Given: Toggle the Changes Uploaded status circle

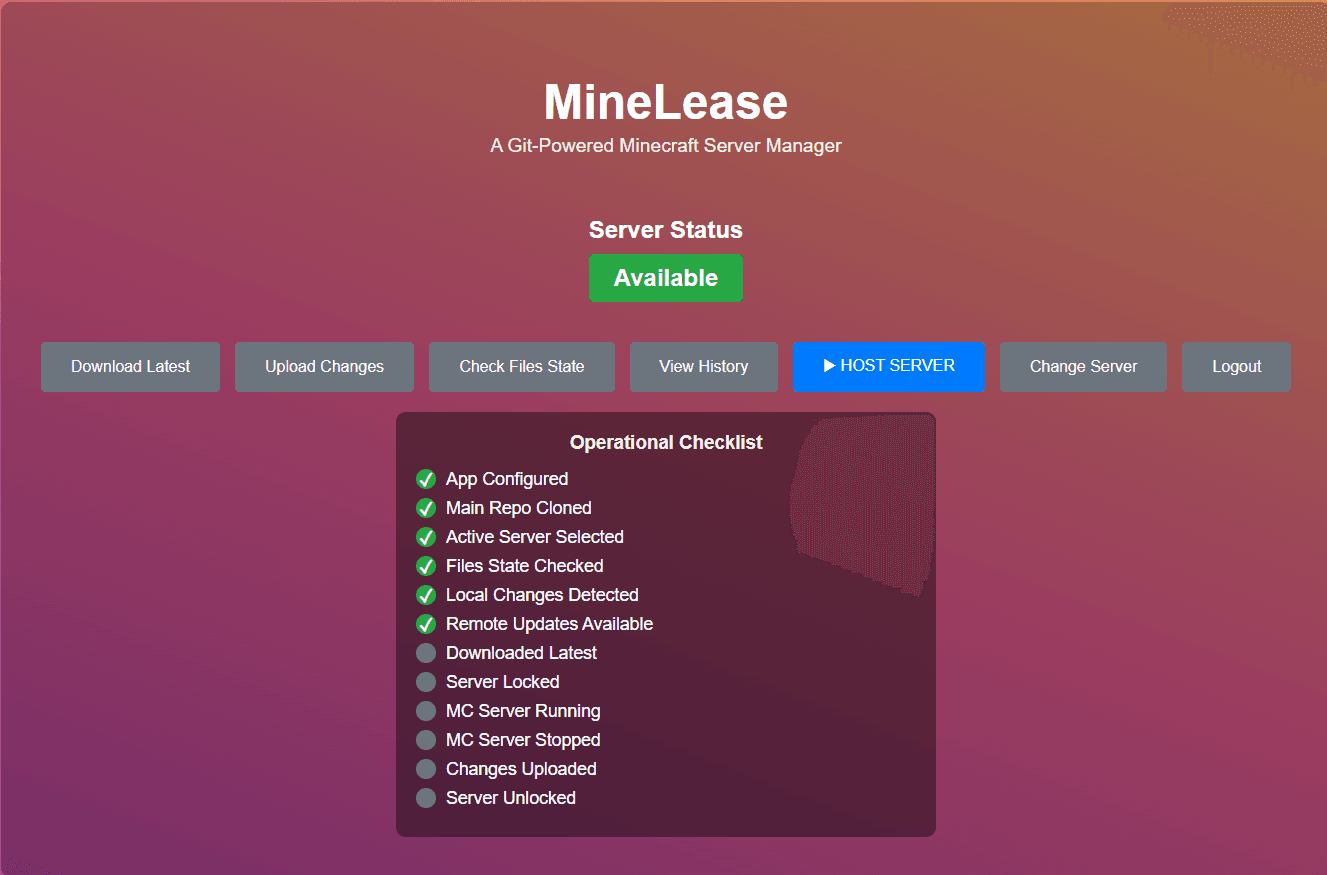Looking at the screenshot, I should tap(426, 768).
